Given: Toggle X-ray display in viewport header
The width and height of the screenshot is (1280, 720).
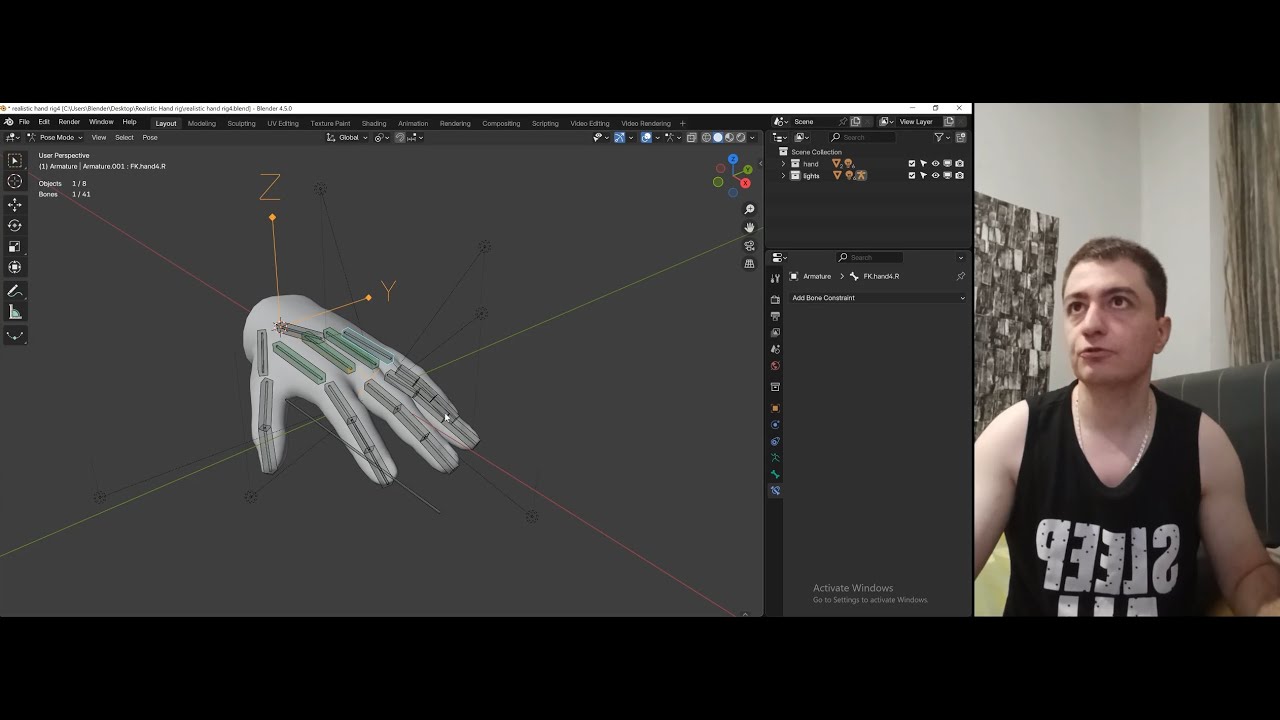Looking at the screenshot, I should coord(691,137).
